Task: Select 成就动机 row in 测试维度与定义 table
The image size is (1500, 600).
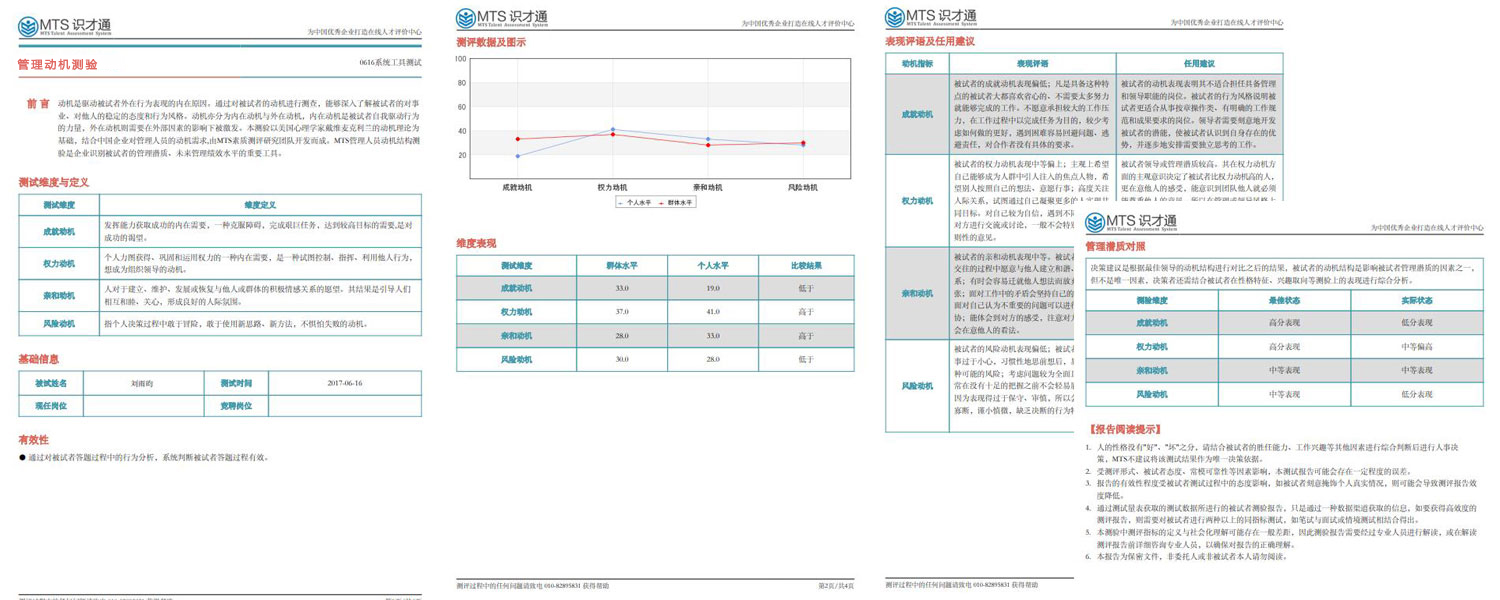Action: (x=220, y=231)
